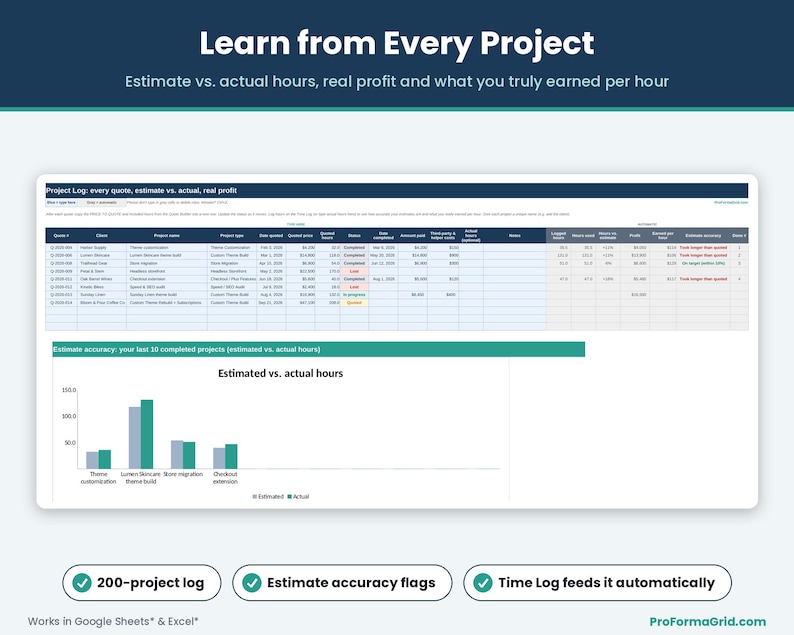Click the Project Log title bar
This screenshot has height=635, width=794.
(396, 190)
